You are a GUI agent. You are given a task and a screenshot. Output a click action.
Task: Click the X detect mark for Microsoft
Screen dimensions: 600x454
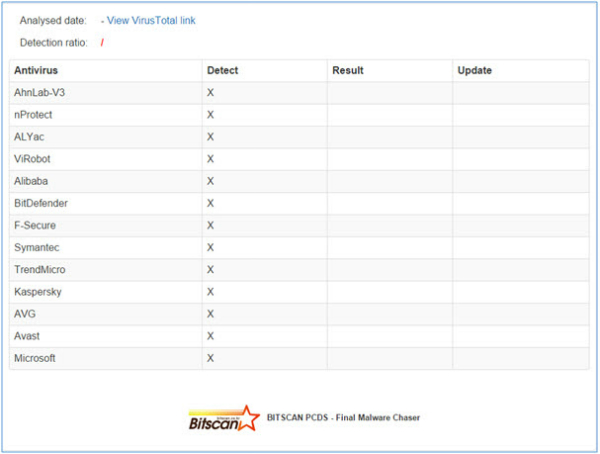coord(210,358)
